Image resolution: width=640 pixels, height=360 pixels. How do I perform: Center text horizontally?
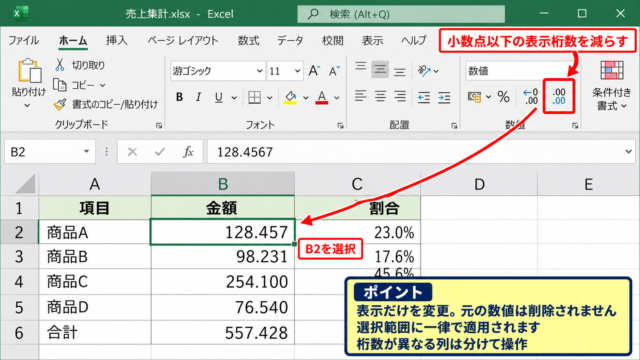pos(380,97)
